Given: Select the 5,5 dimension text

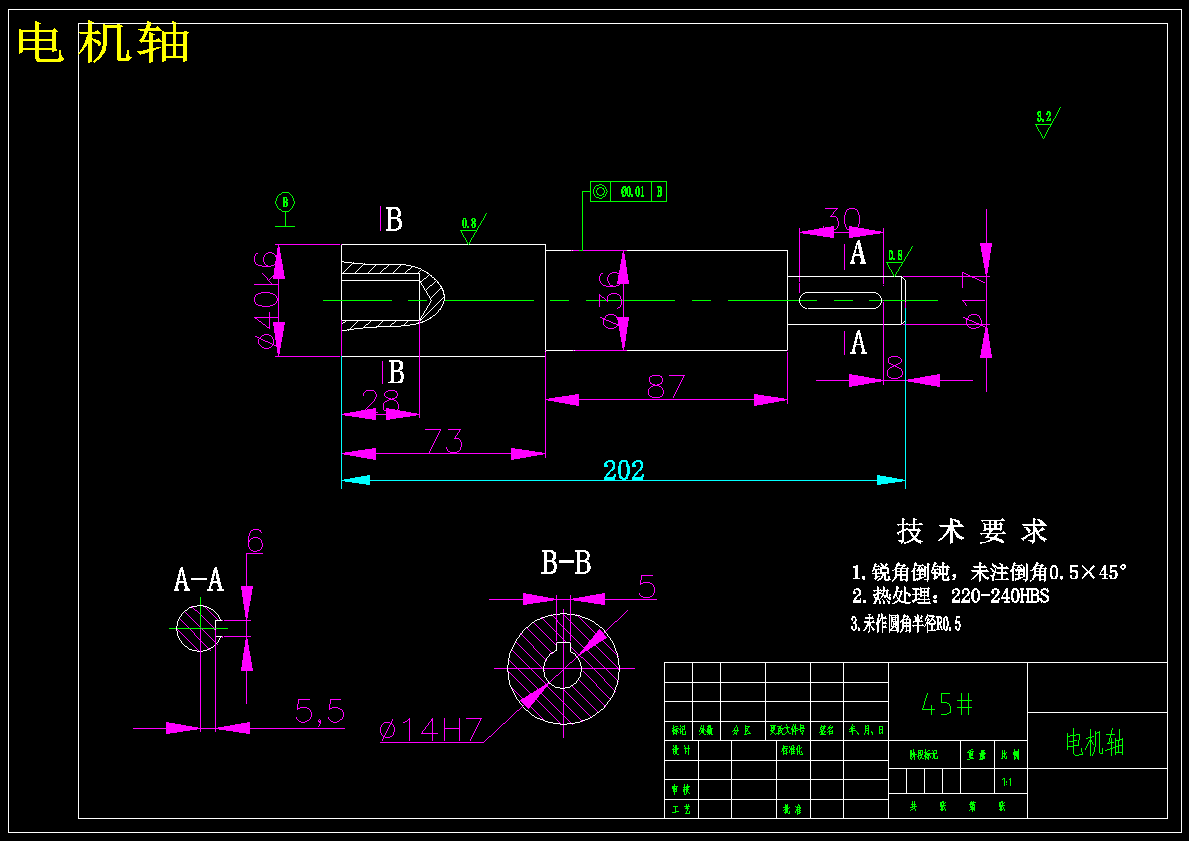Looking at the screenshot, I should [320, 711].
